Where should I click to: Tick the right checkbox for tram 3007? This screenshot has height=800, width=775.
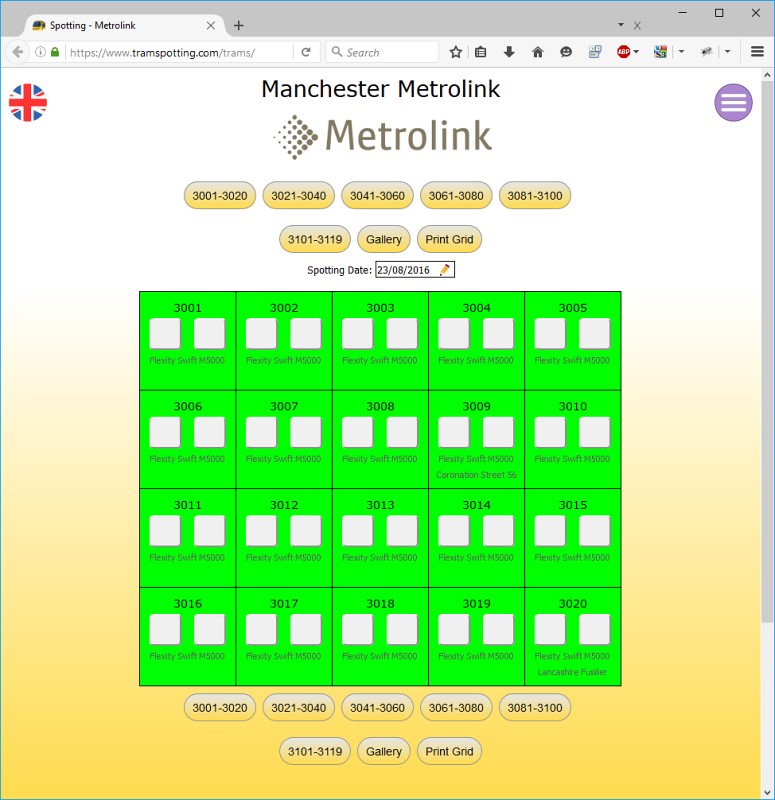(306, 432)
